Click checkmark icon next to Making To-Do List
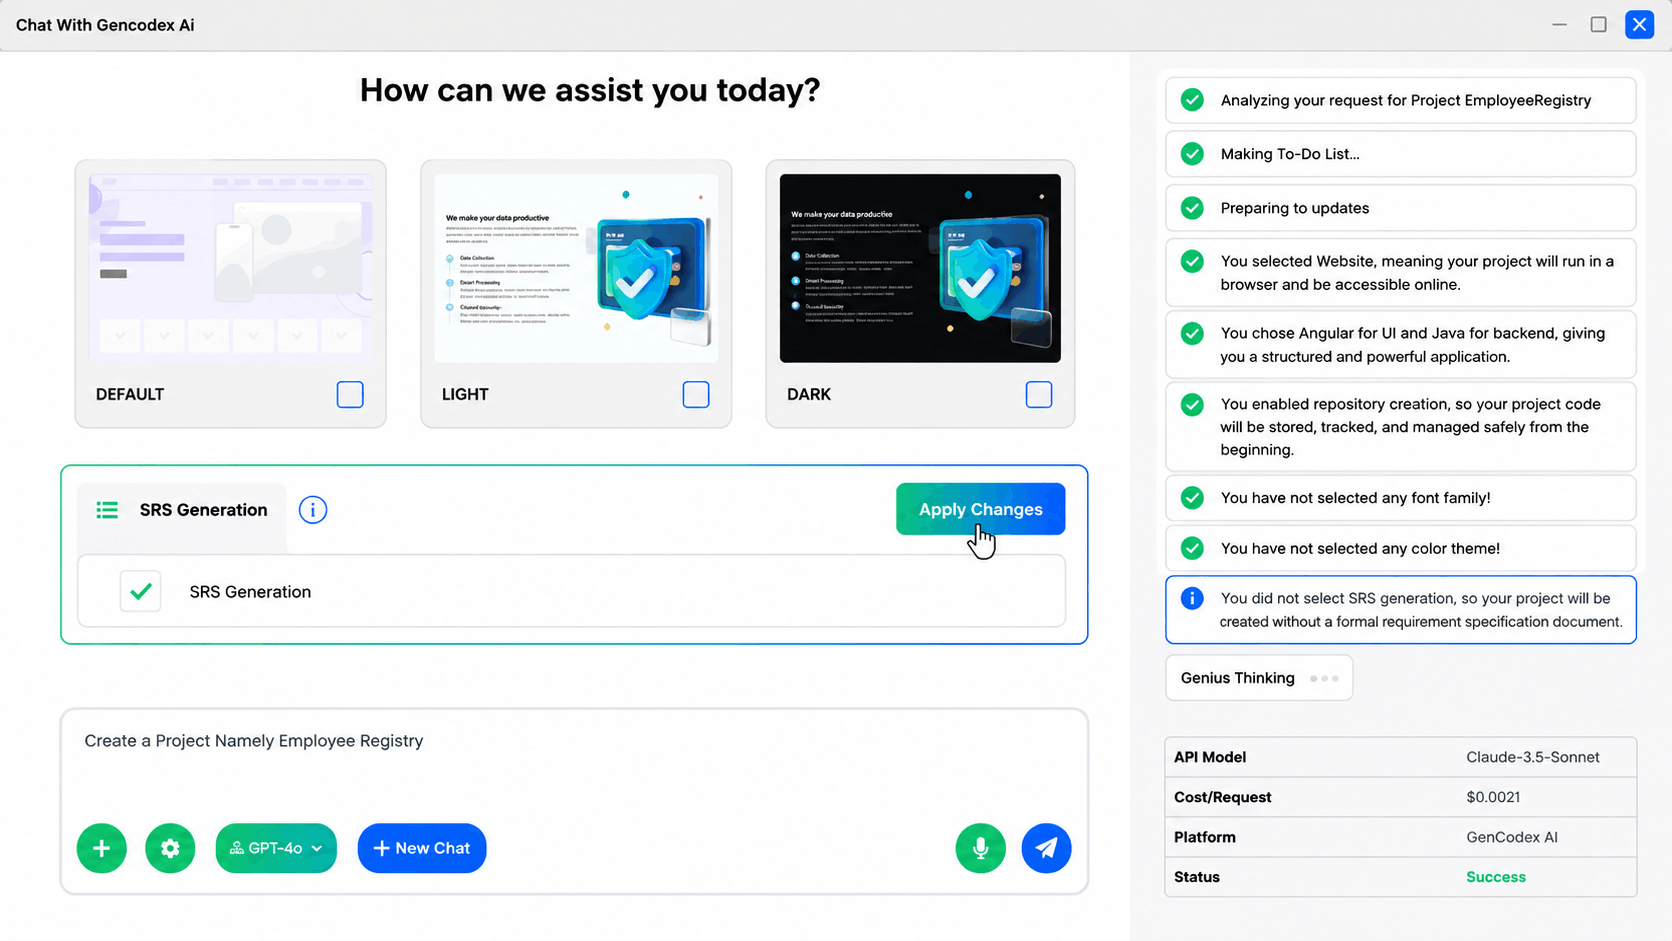1672x941 pixels. (x=1192, y=154)
